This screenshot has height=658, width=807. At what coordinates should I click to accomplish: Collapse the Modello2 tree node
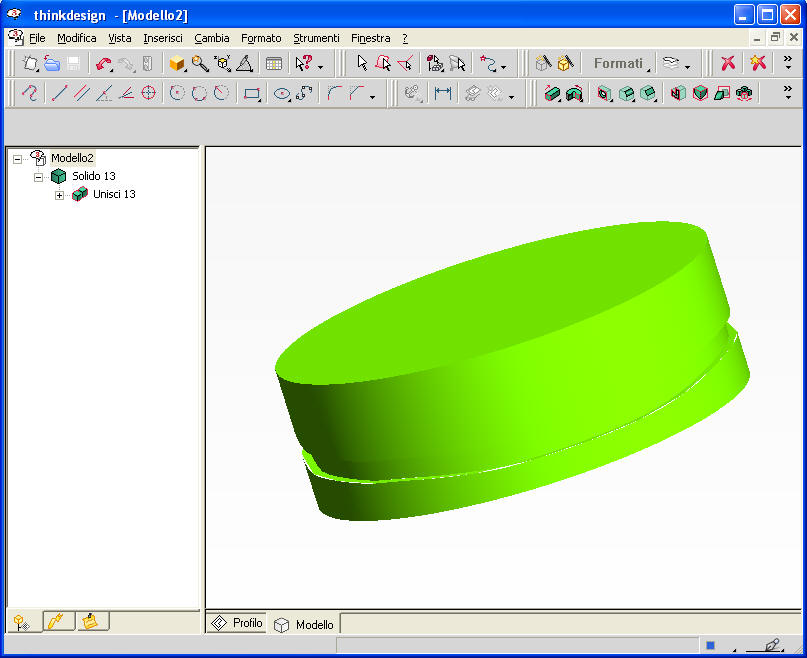[x=17, y=159]
